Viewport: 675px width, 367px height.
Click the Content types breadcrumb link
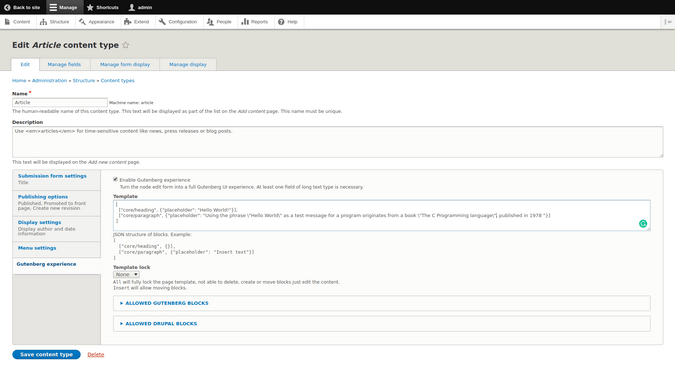click(118, 80)
